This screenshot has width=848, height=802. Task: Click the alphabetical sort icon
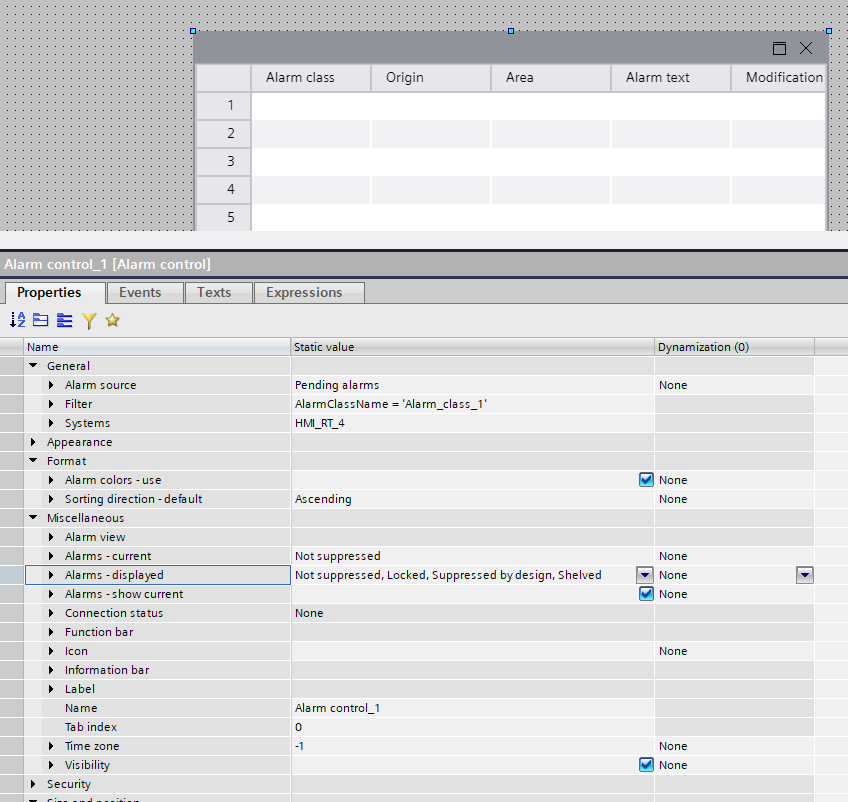click(17, 320)
